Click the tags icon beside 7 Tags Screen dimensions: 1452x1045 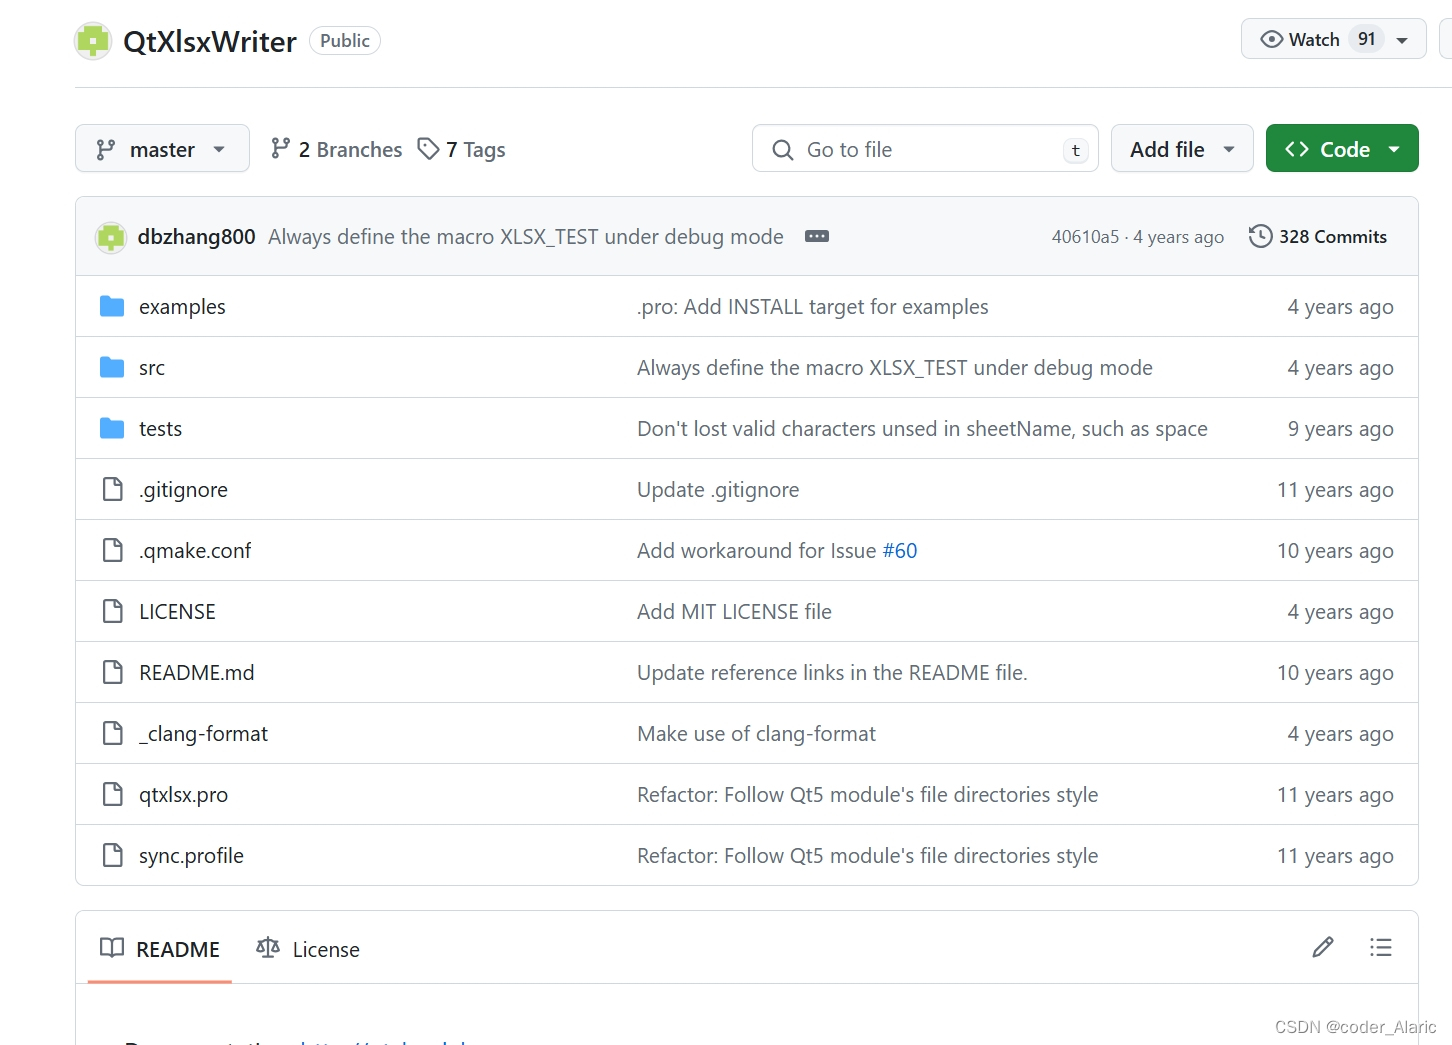(428, 149)
